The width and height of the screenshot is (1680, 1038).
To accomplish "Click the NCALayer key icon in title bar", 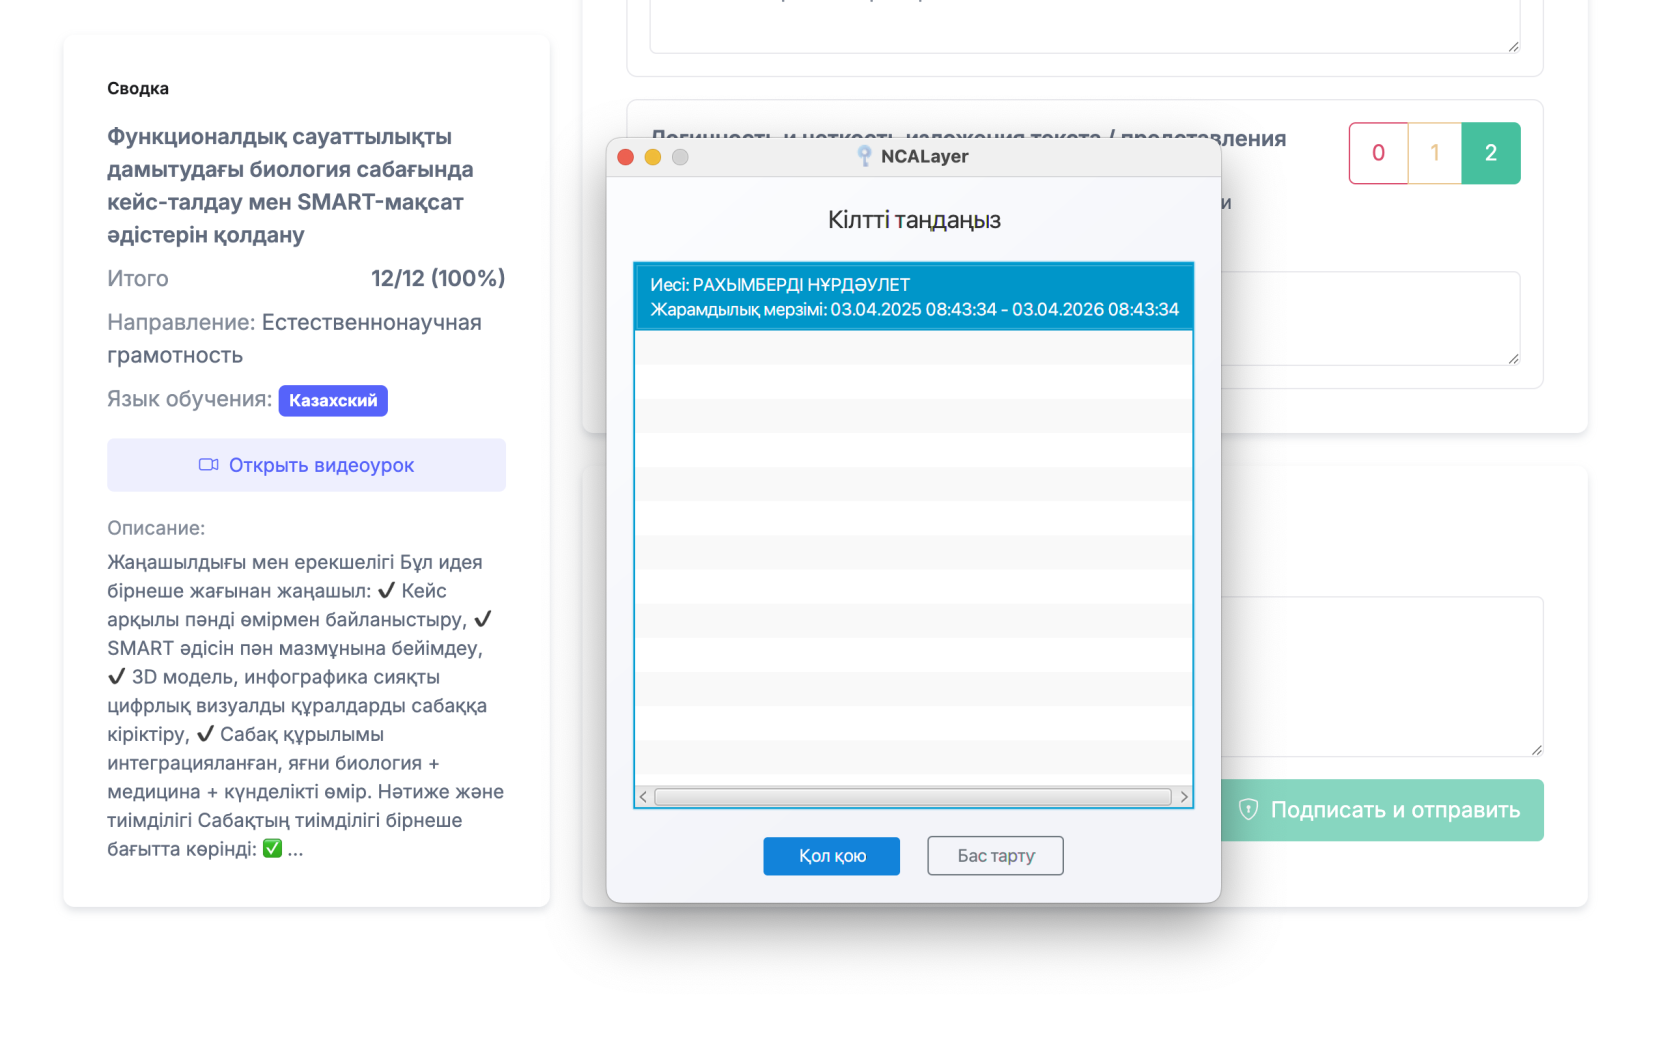I will click(864, 156).
